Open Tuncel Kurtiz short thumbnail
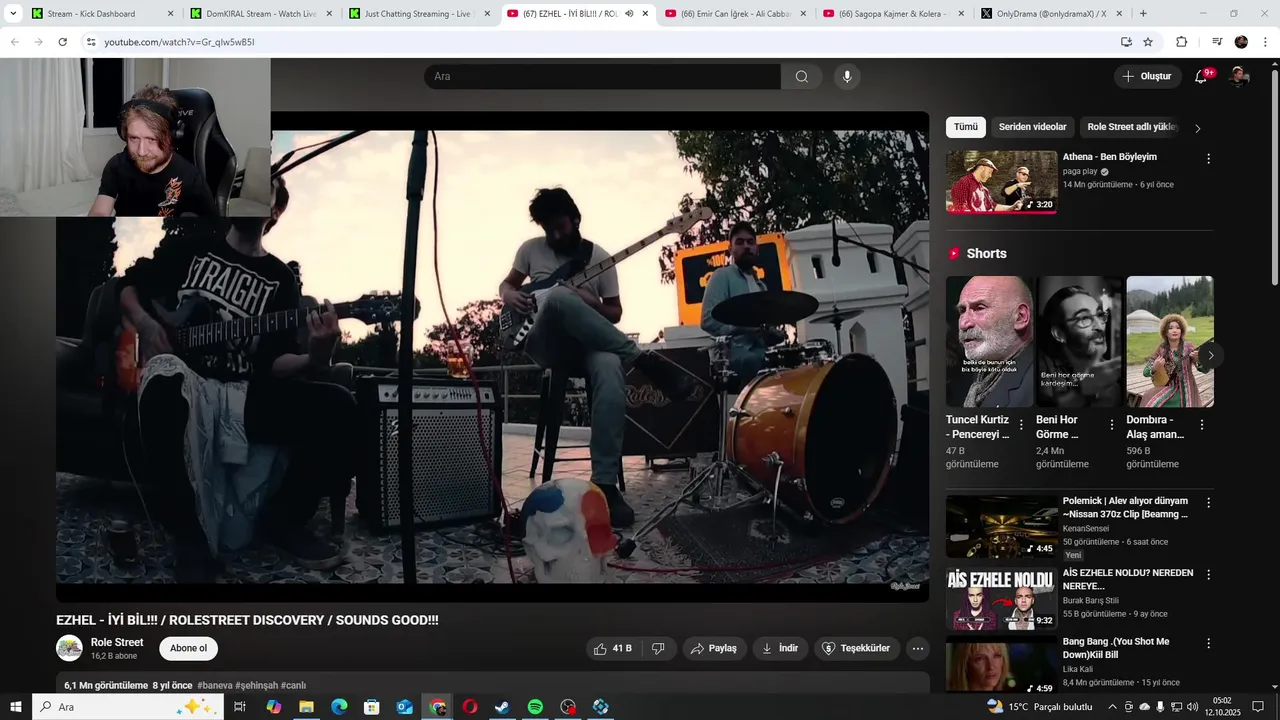1280x720 pixels. pyautogui.click(x=990, y=342)
